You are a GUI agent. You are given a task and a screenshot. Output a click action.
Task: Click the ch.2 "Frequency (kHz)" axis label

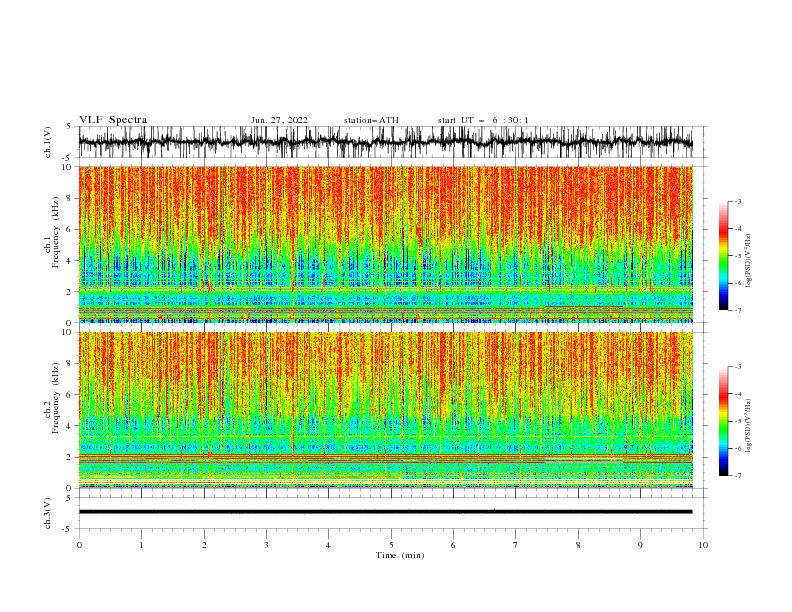(56, 397)
